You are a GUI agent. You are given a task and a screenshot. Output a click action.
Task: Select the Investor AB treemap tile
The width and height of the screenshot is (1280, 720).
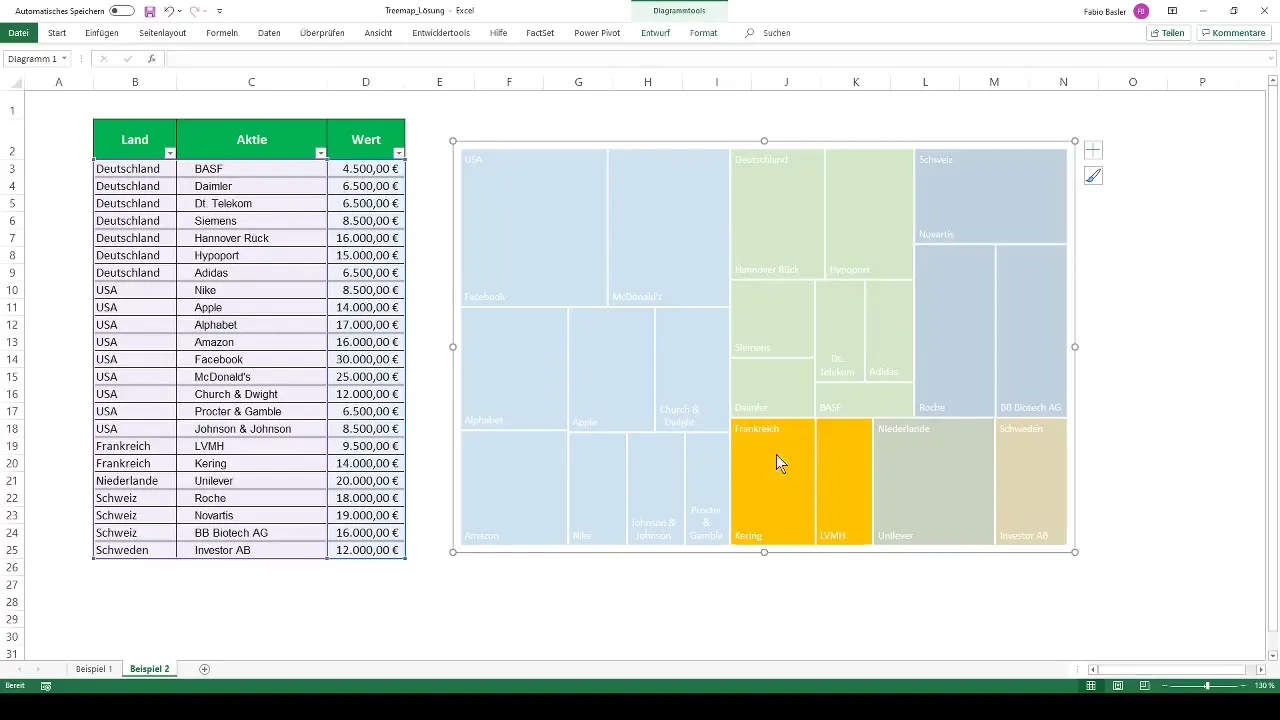tap(1031, 481)
